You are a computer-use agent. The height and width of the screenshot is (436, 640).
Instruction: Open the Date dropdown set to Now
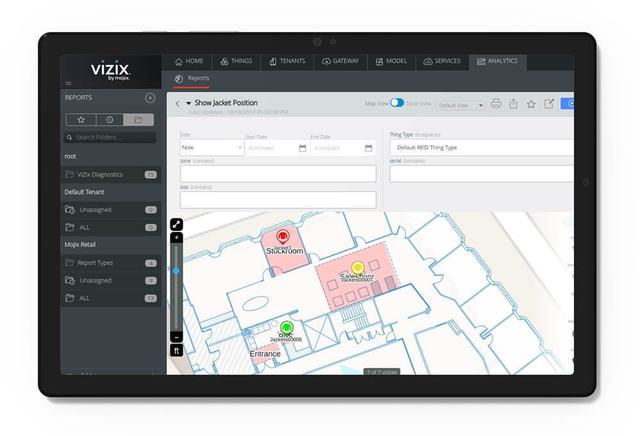click(x=210, y=148)
